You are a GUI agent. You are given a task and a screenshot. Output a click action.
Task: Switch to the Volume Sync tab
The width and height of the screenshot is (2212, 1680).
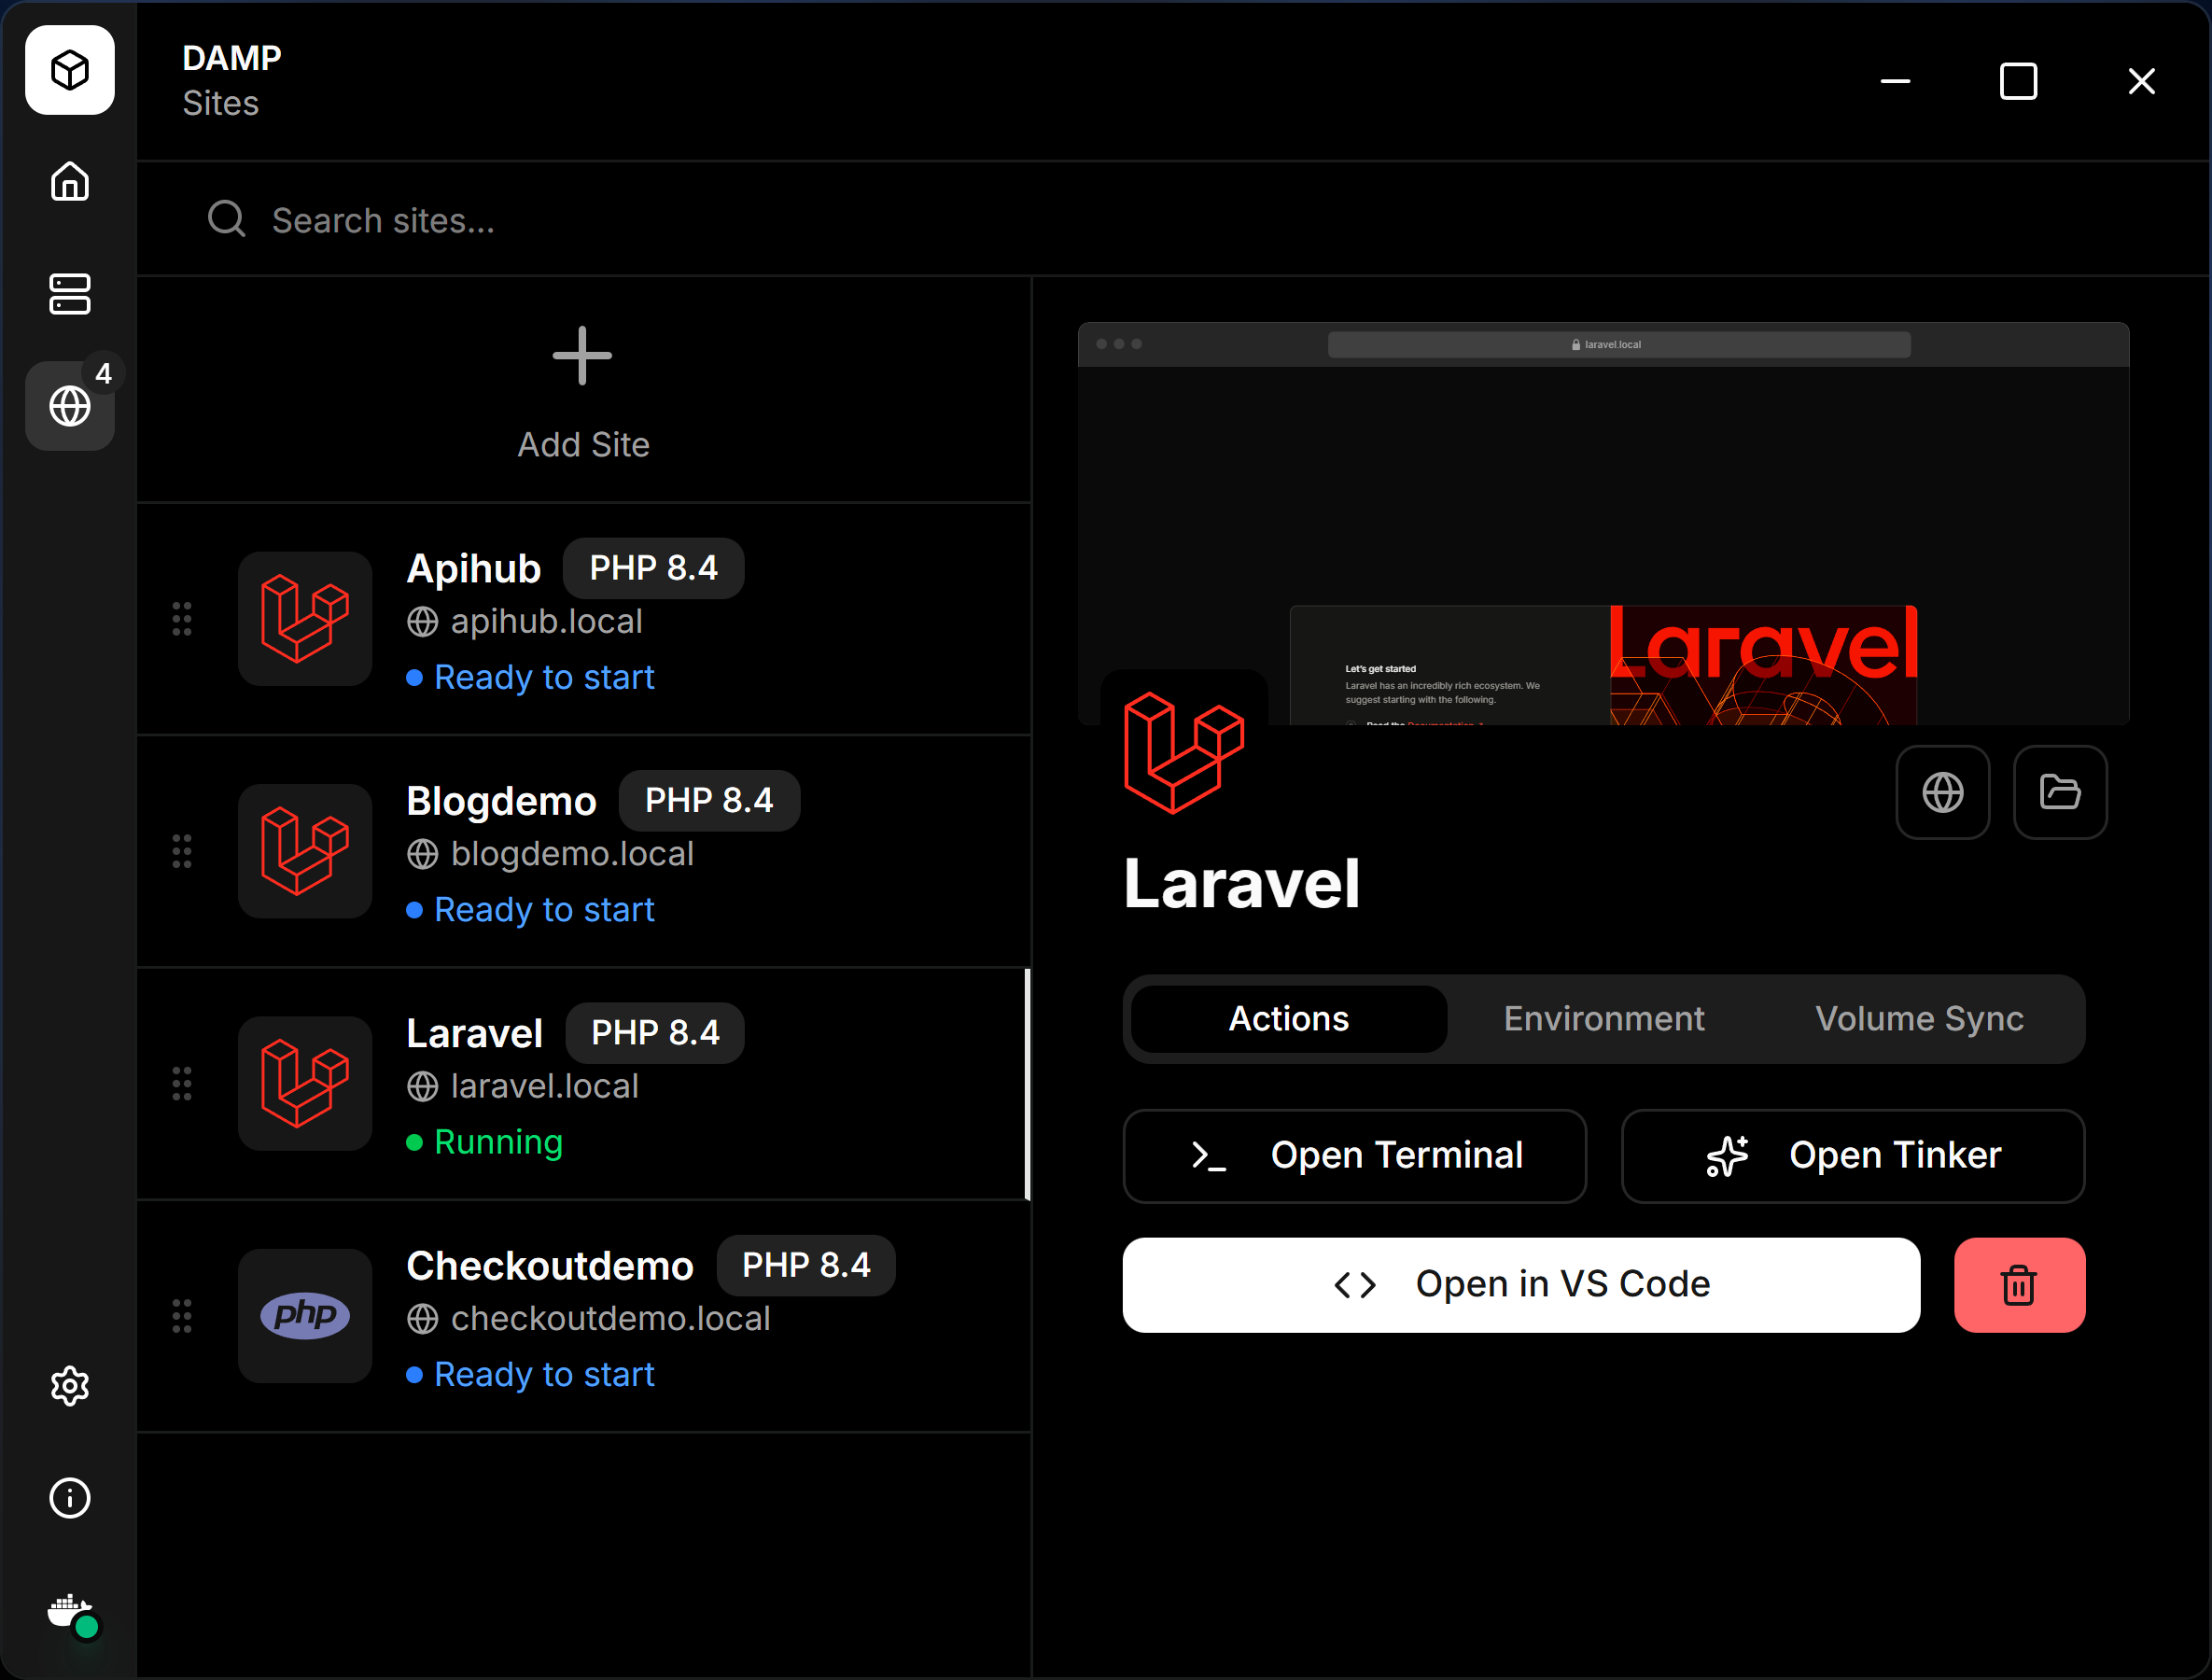[1918, 1018]
